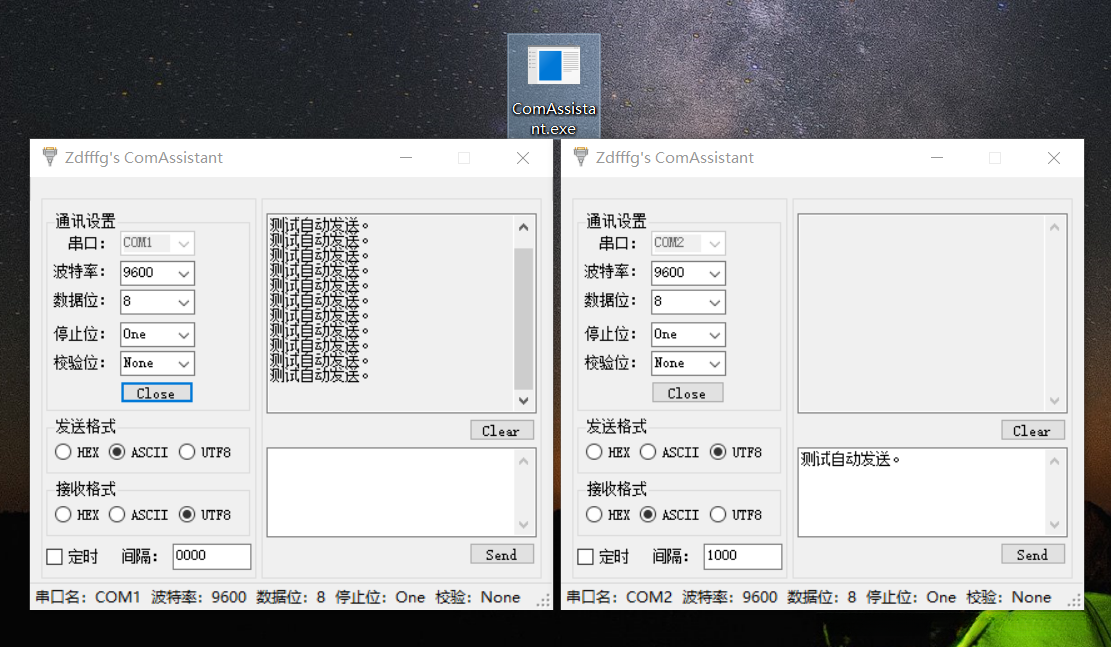Click the down arrow of COM1 receive scrollbar
The height and width of the screenshot is (647, 1111).
524,400
